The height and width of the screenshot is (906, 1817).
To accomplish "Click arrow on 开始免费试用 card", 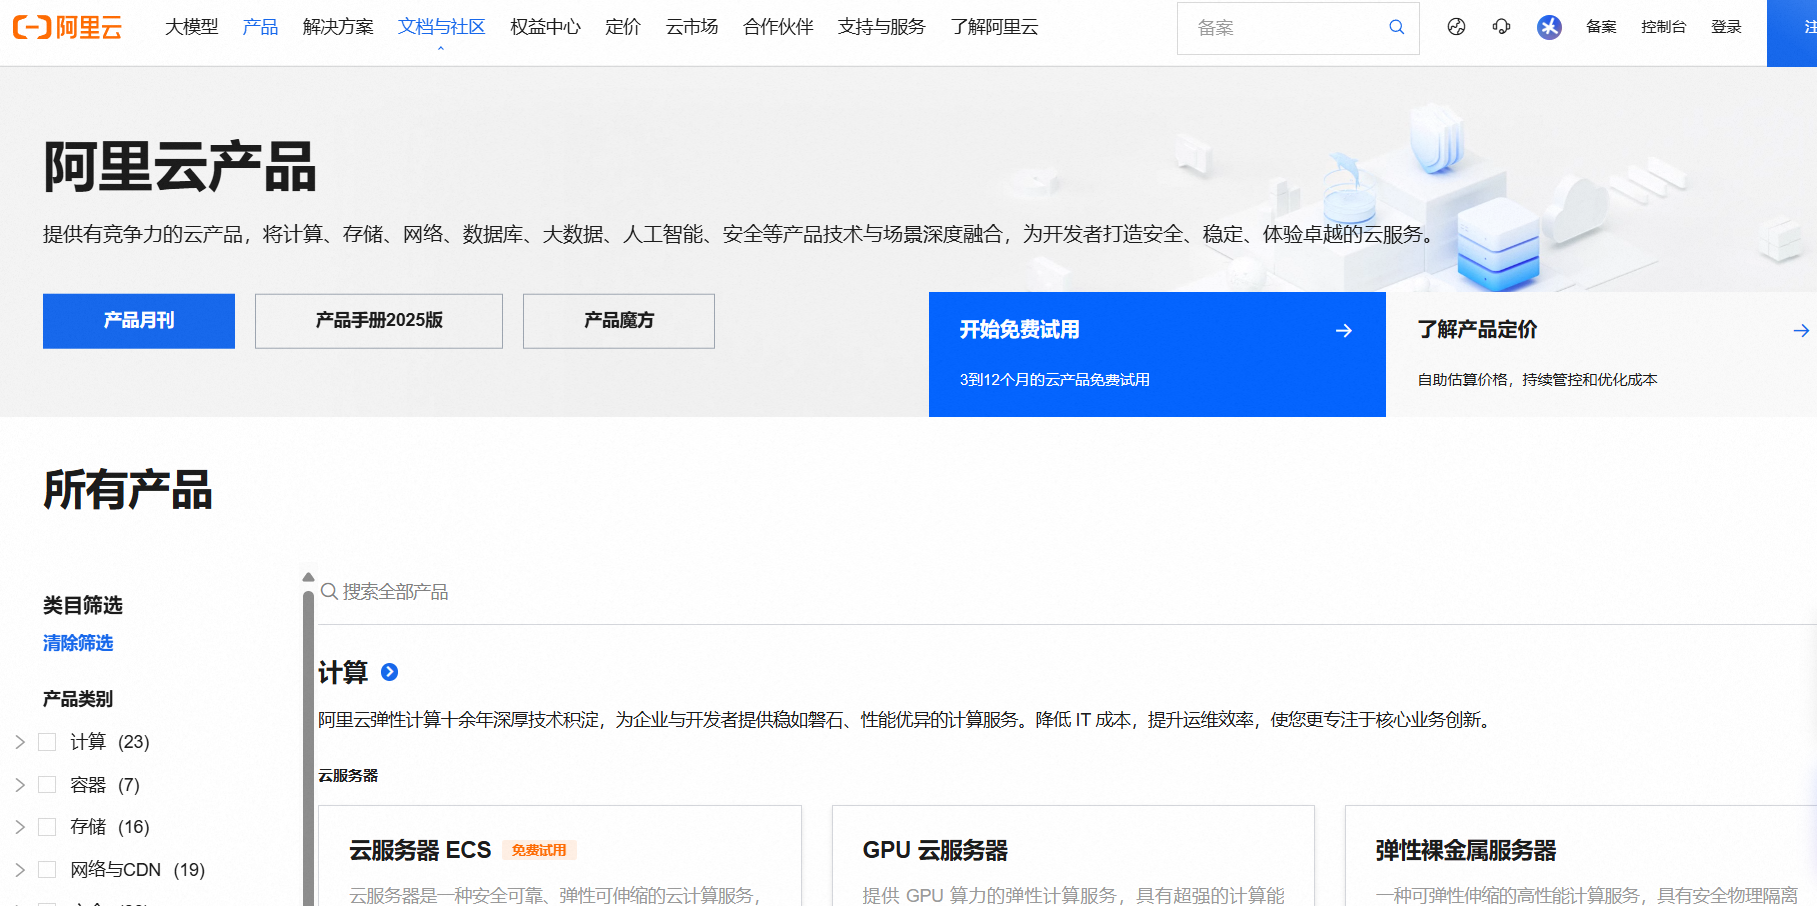I will (x=1344, y=330).
